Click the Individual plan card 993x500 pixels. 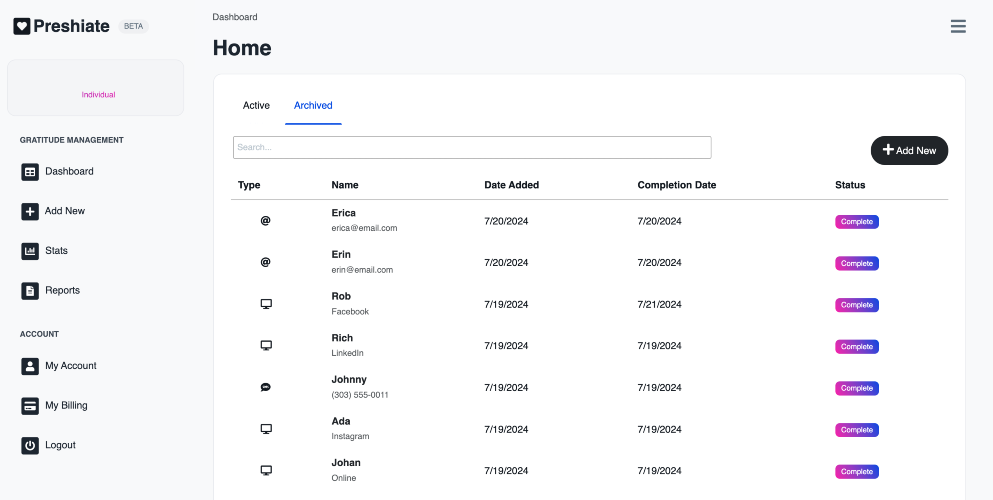pyautogui.click(x=96, y=87)
